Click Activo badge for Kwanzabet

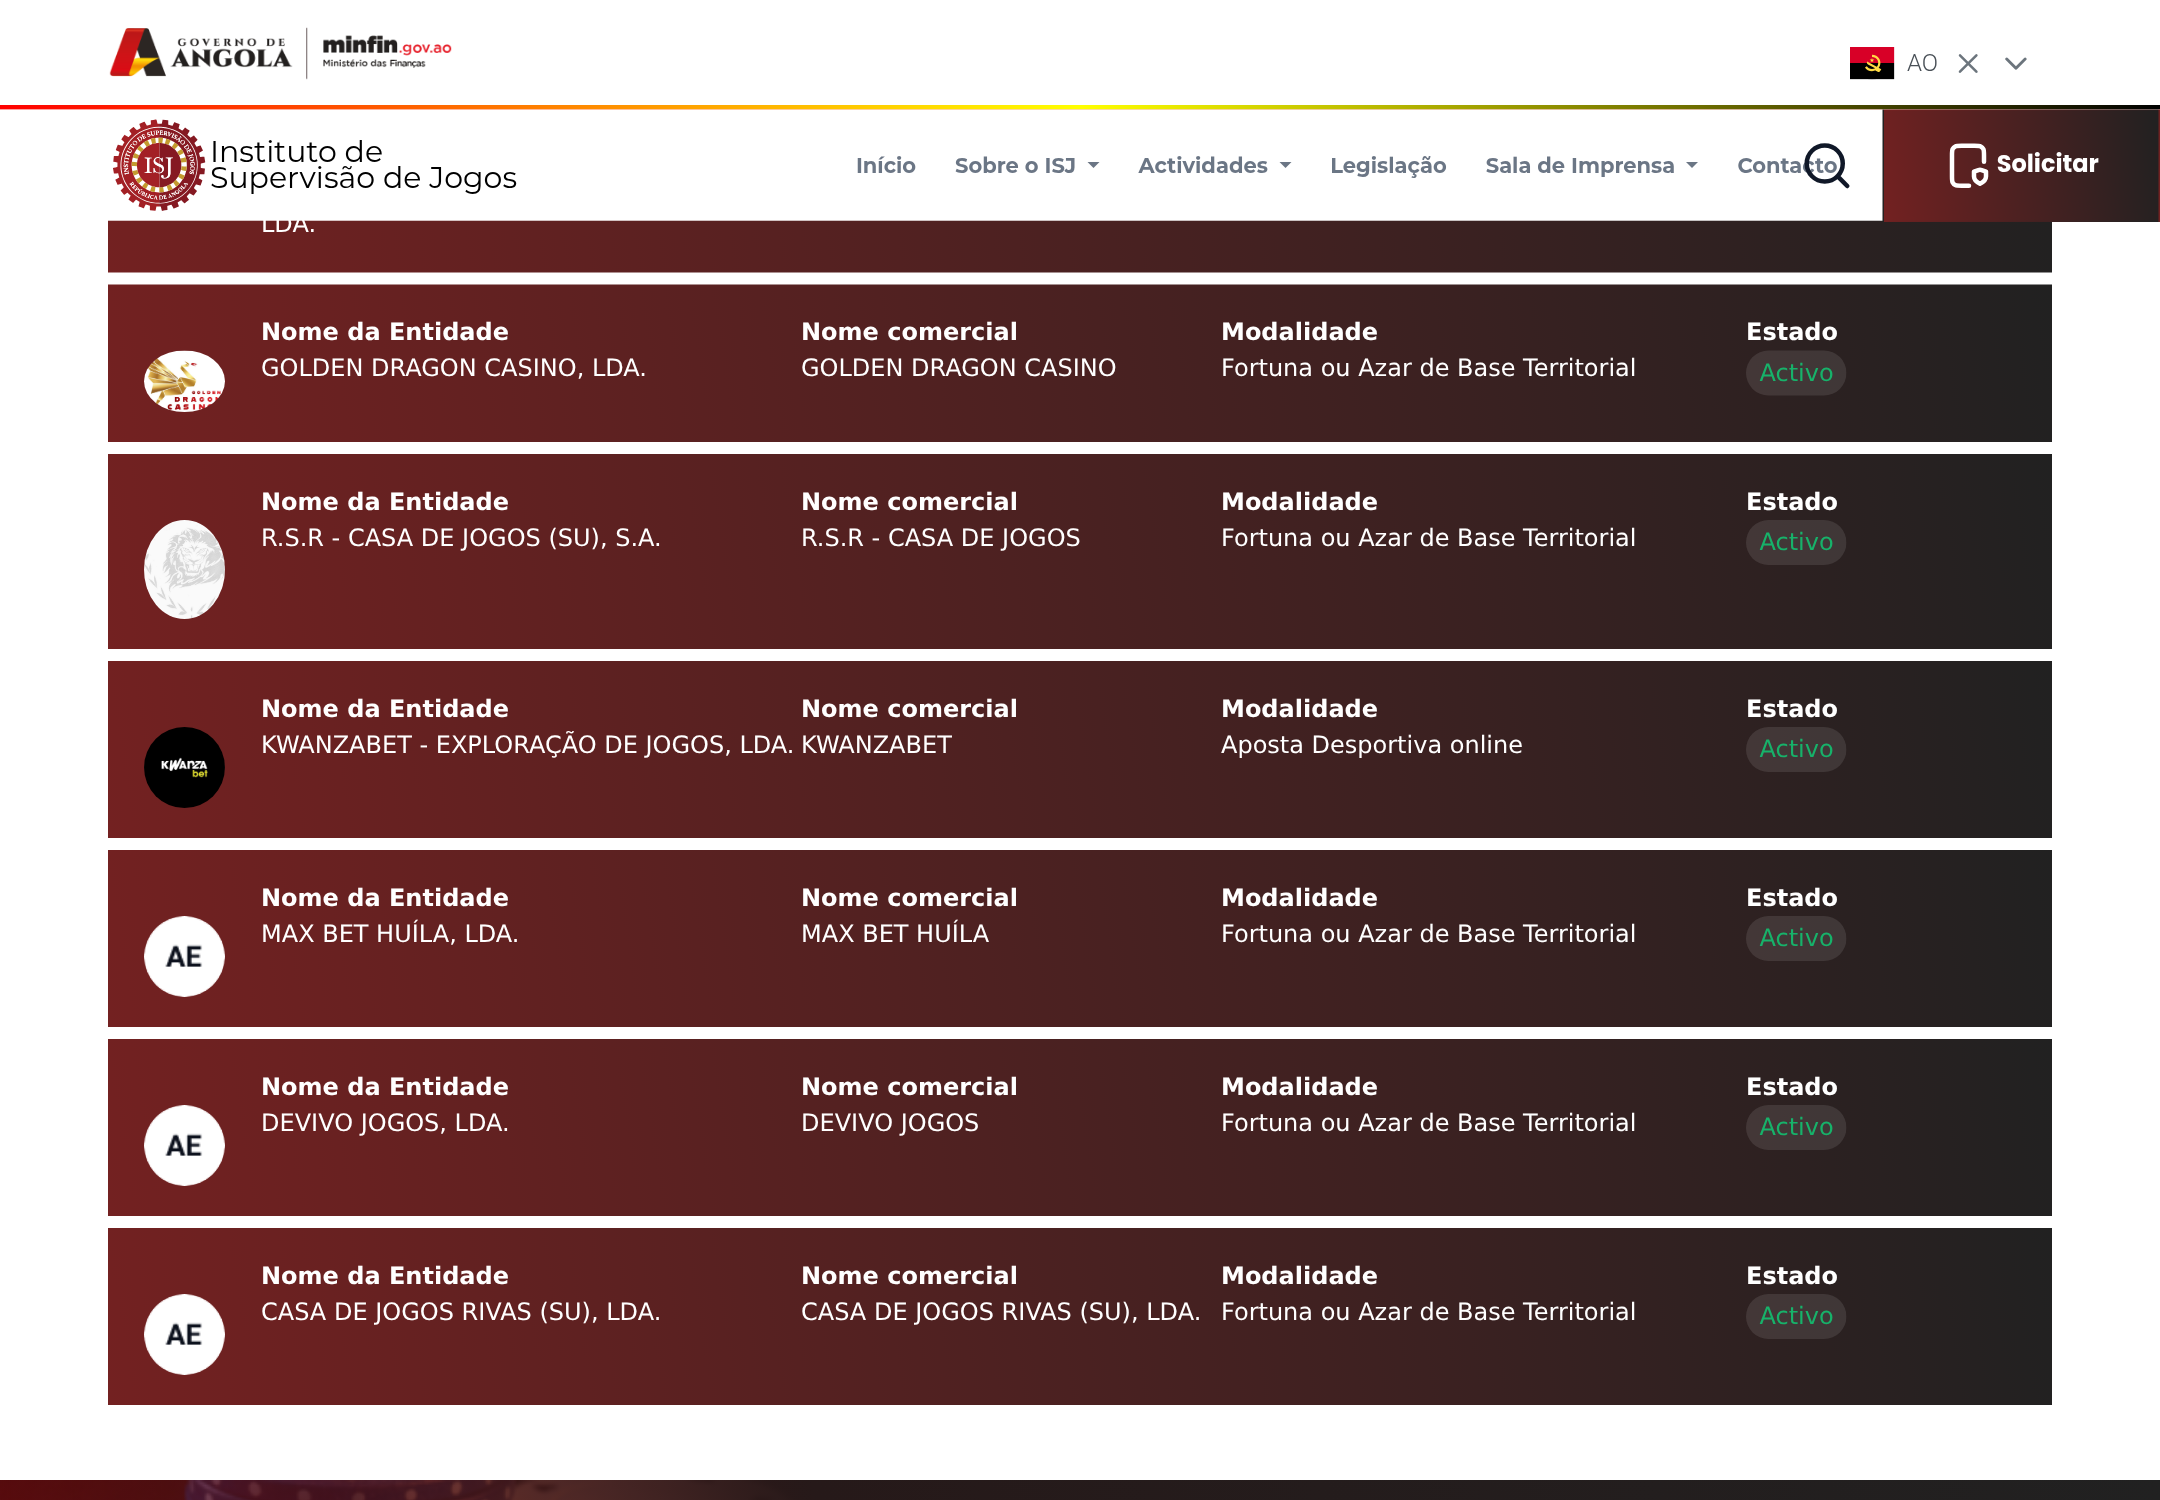click(x=1796, y=749)
